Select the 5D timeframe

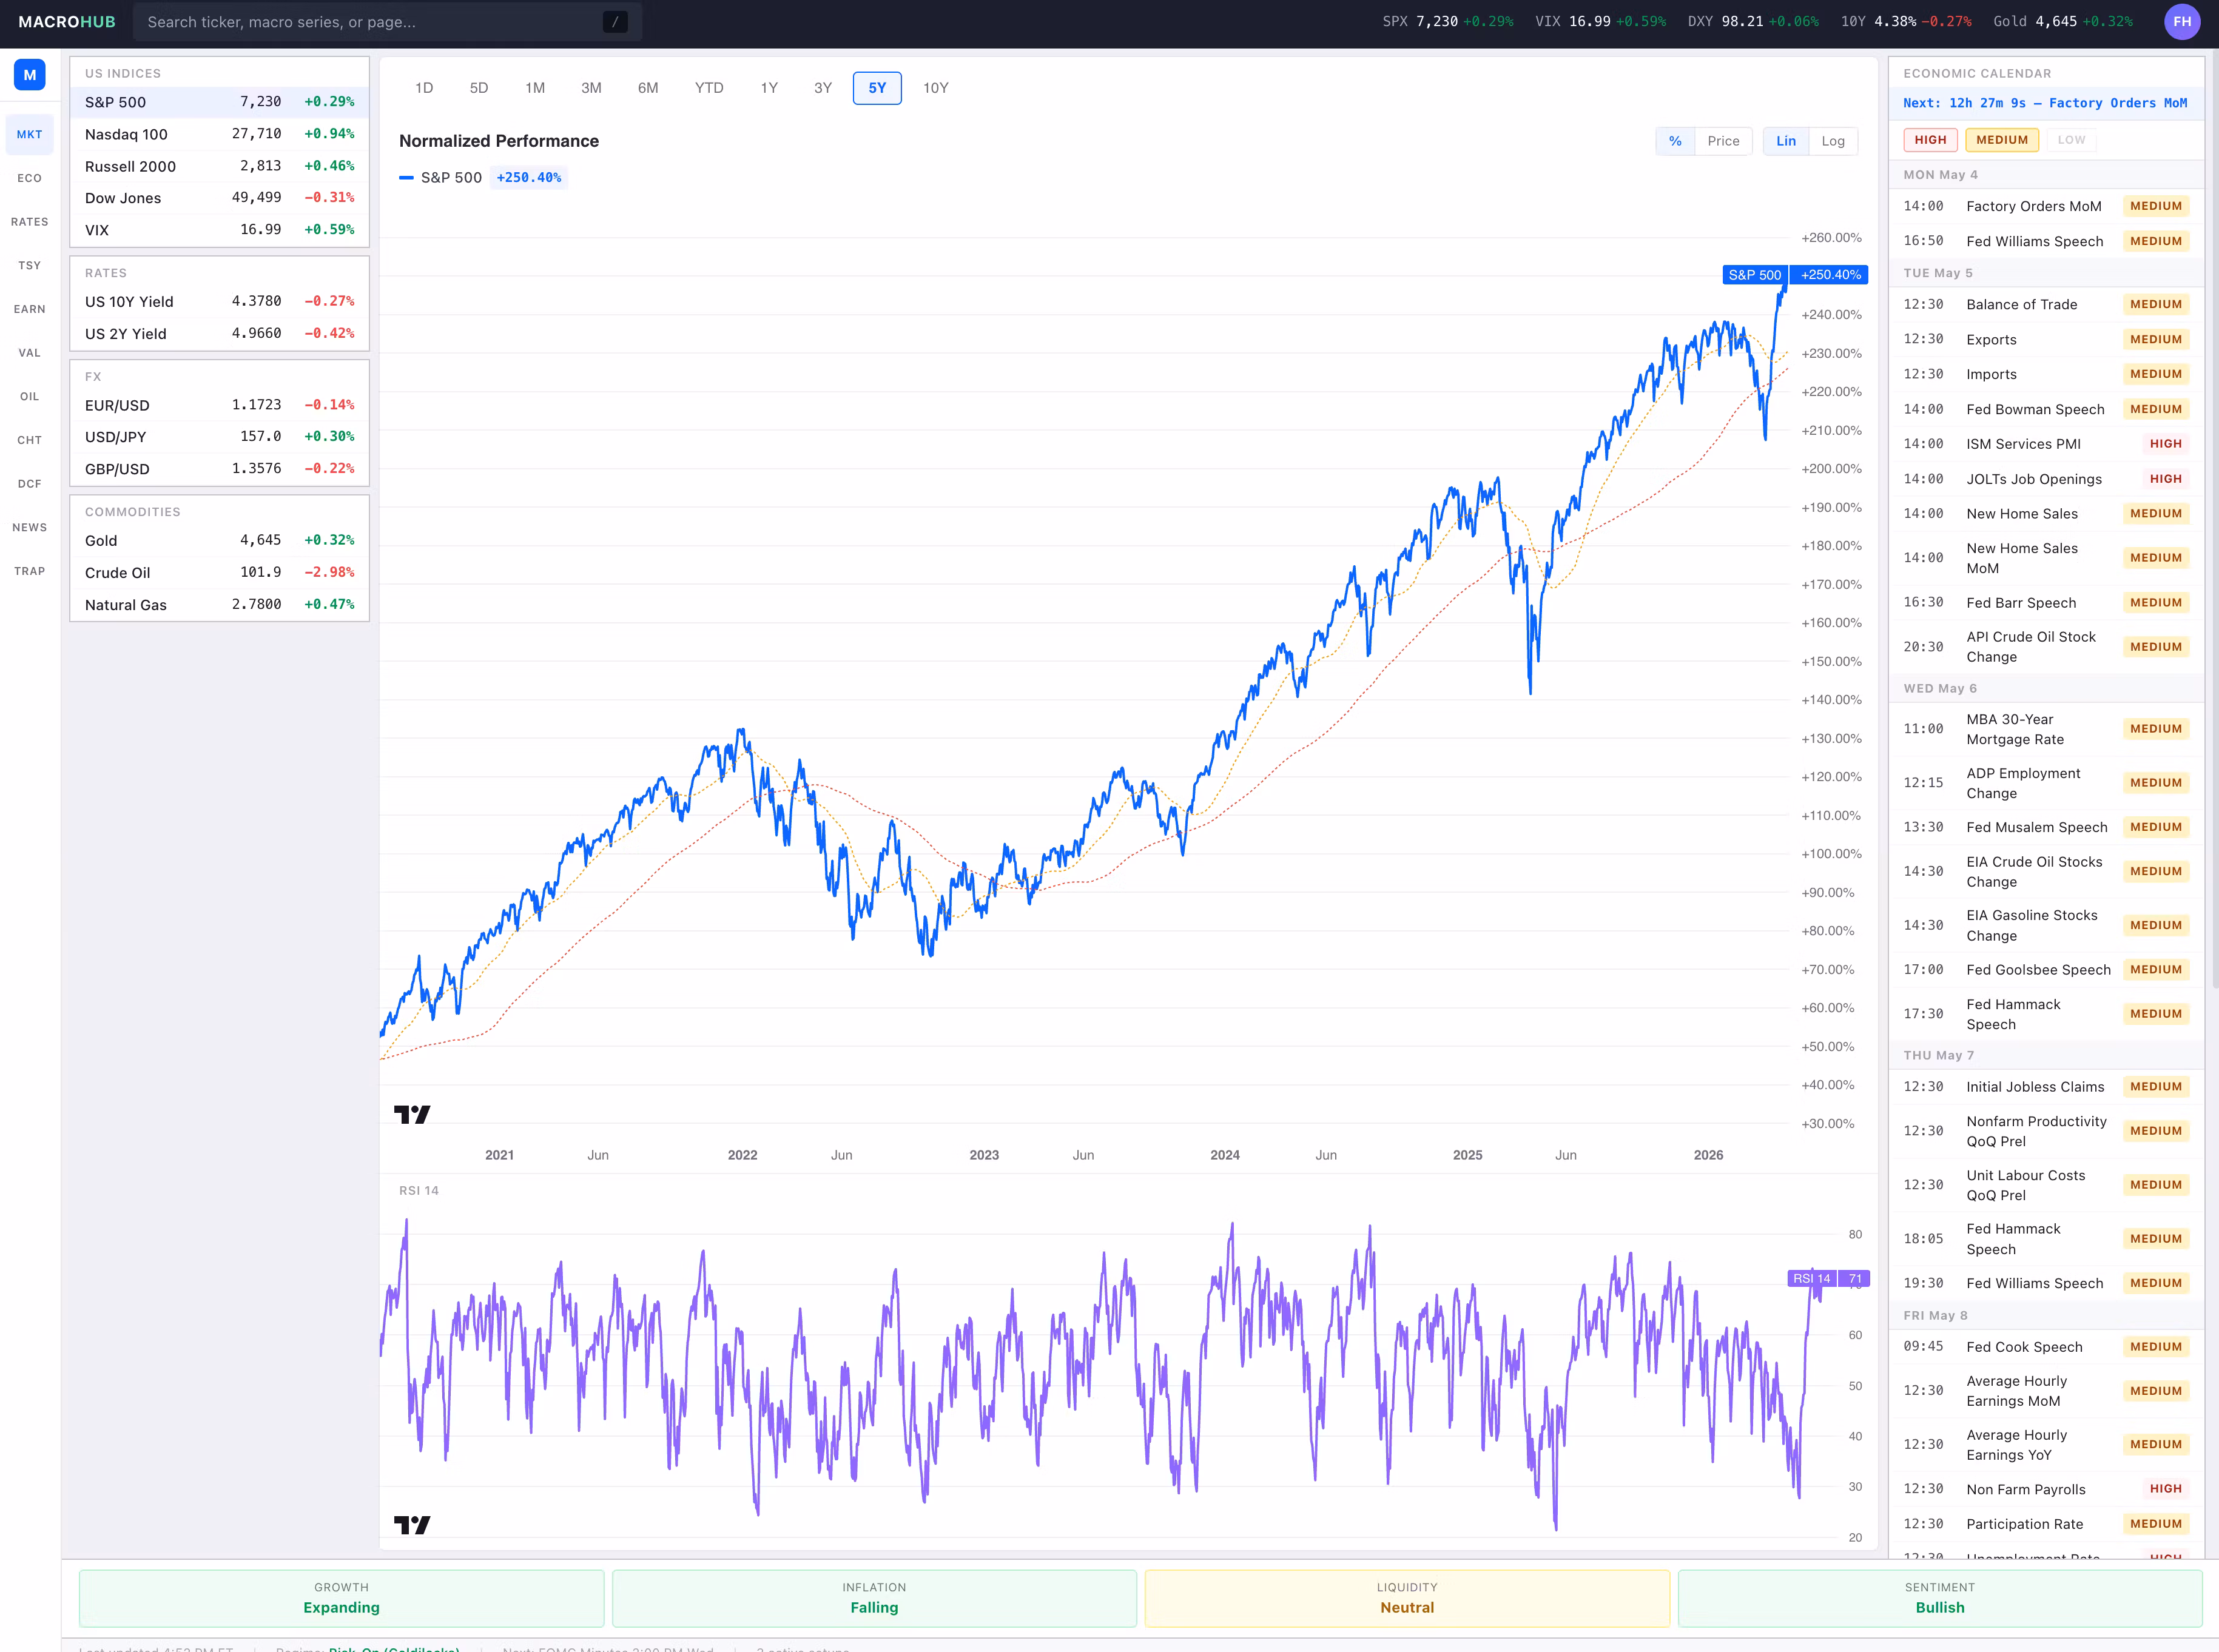click(x=479, y=88)
